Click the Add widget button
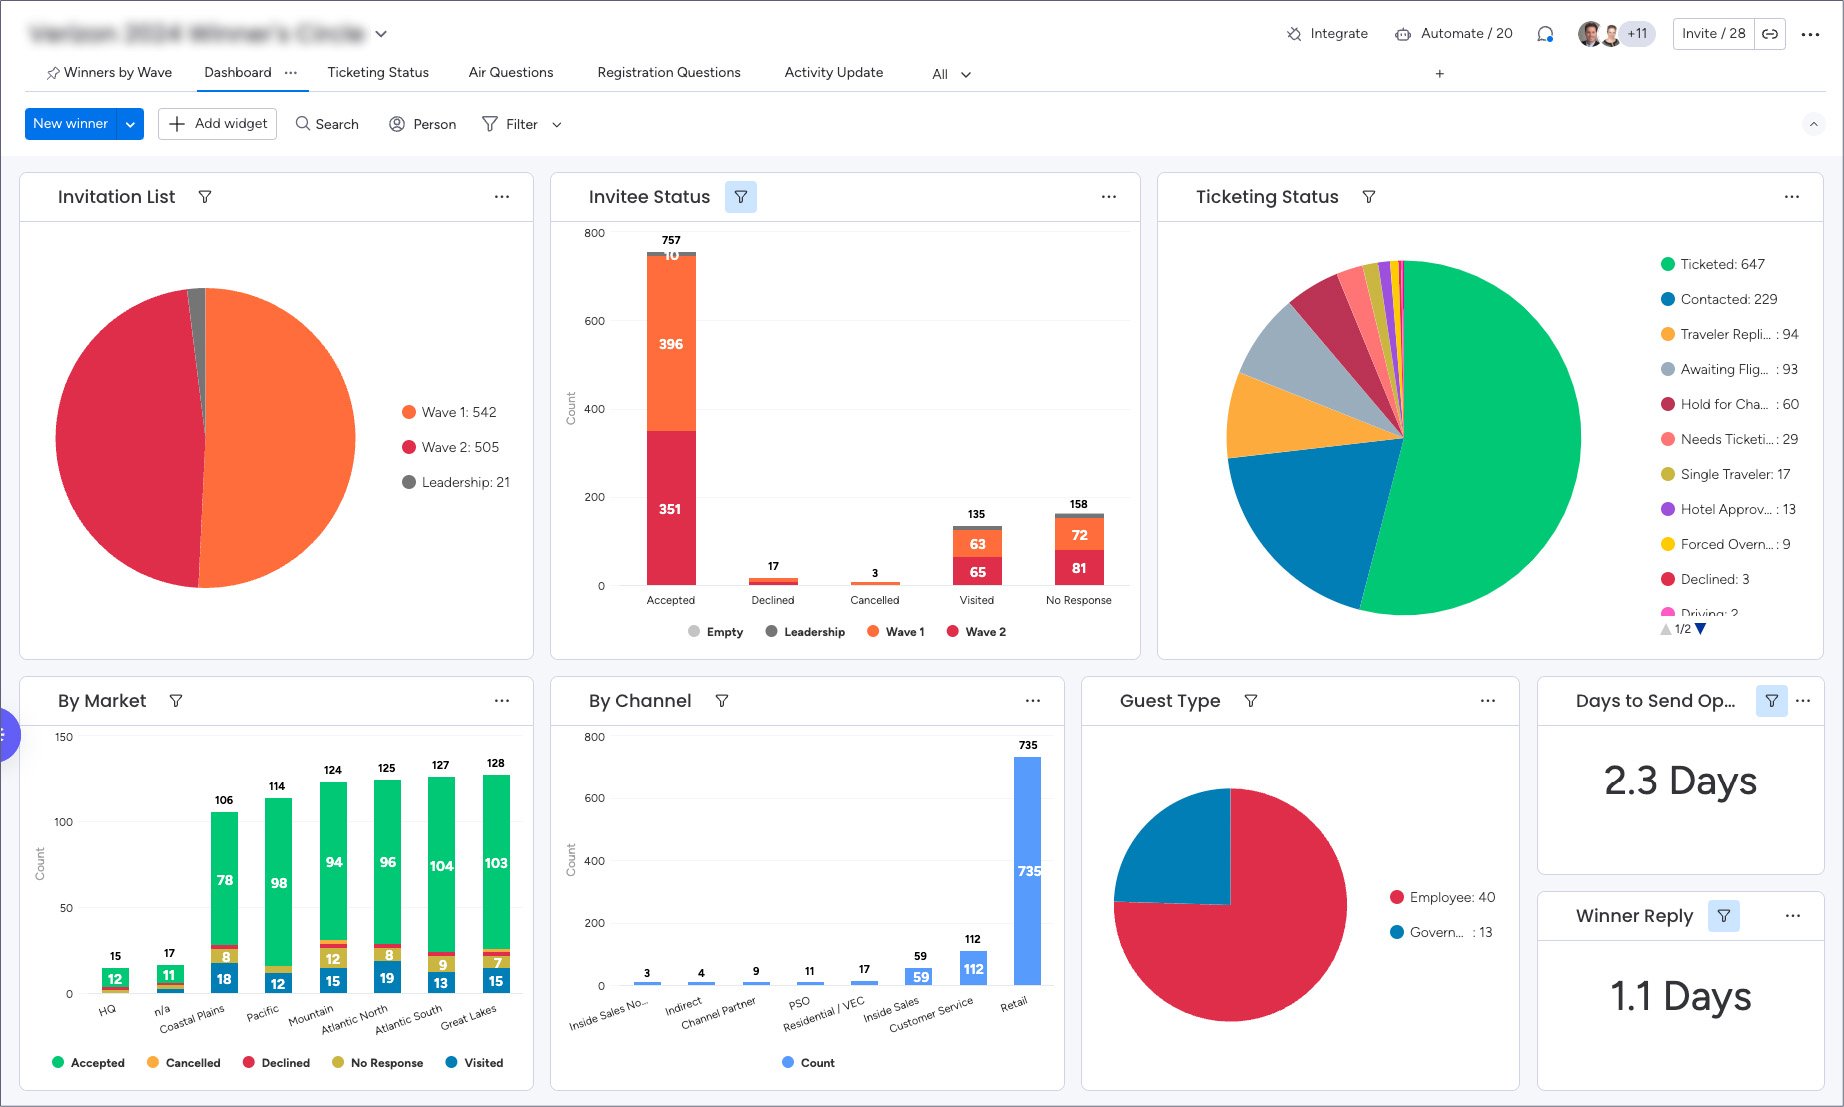Image resolution: width=1844 pixels, height=1107 pixels. coord(218,124)
